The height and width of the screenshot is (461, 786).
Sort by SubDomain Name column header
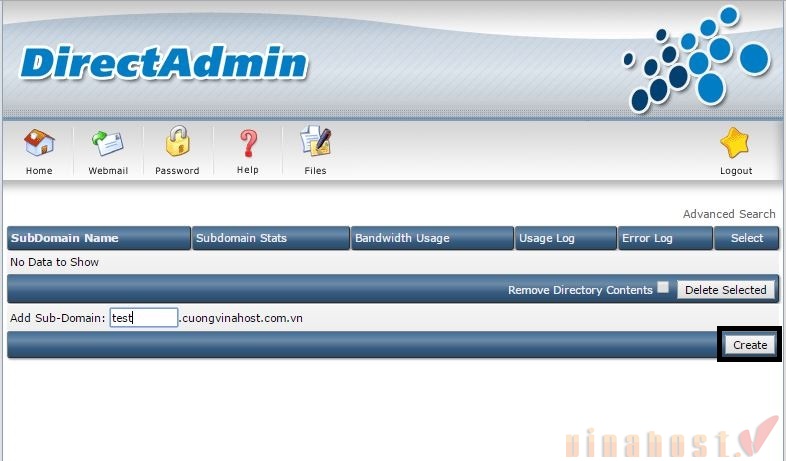(99, 238)
